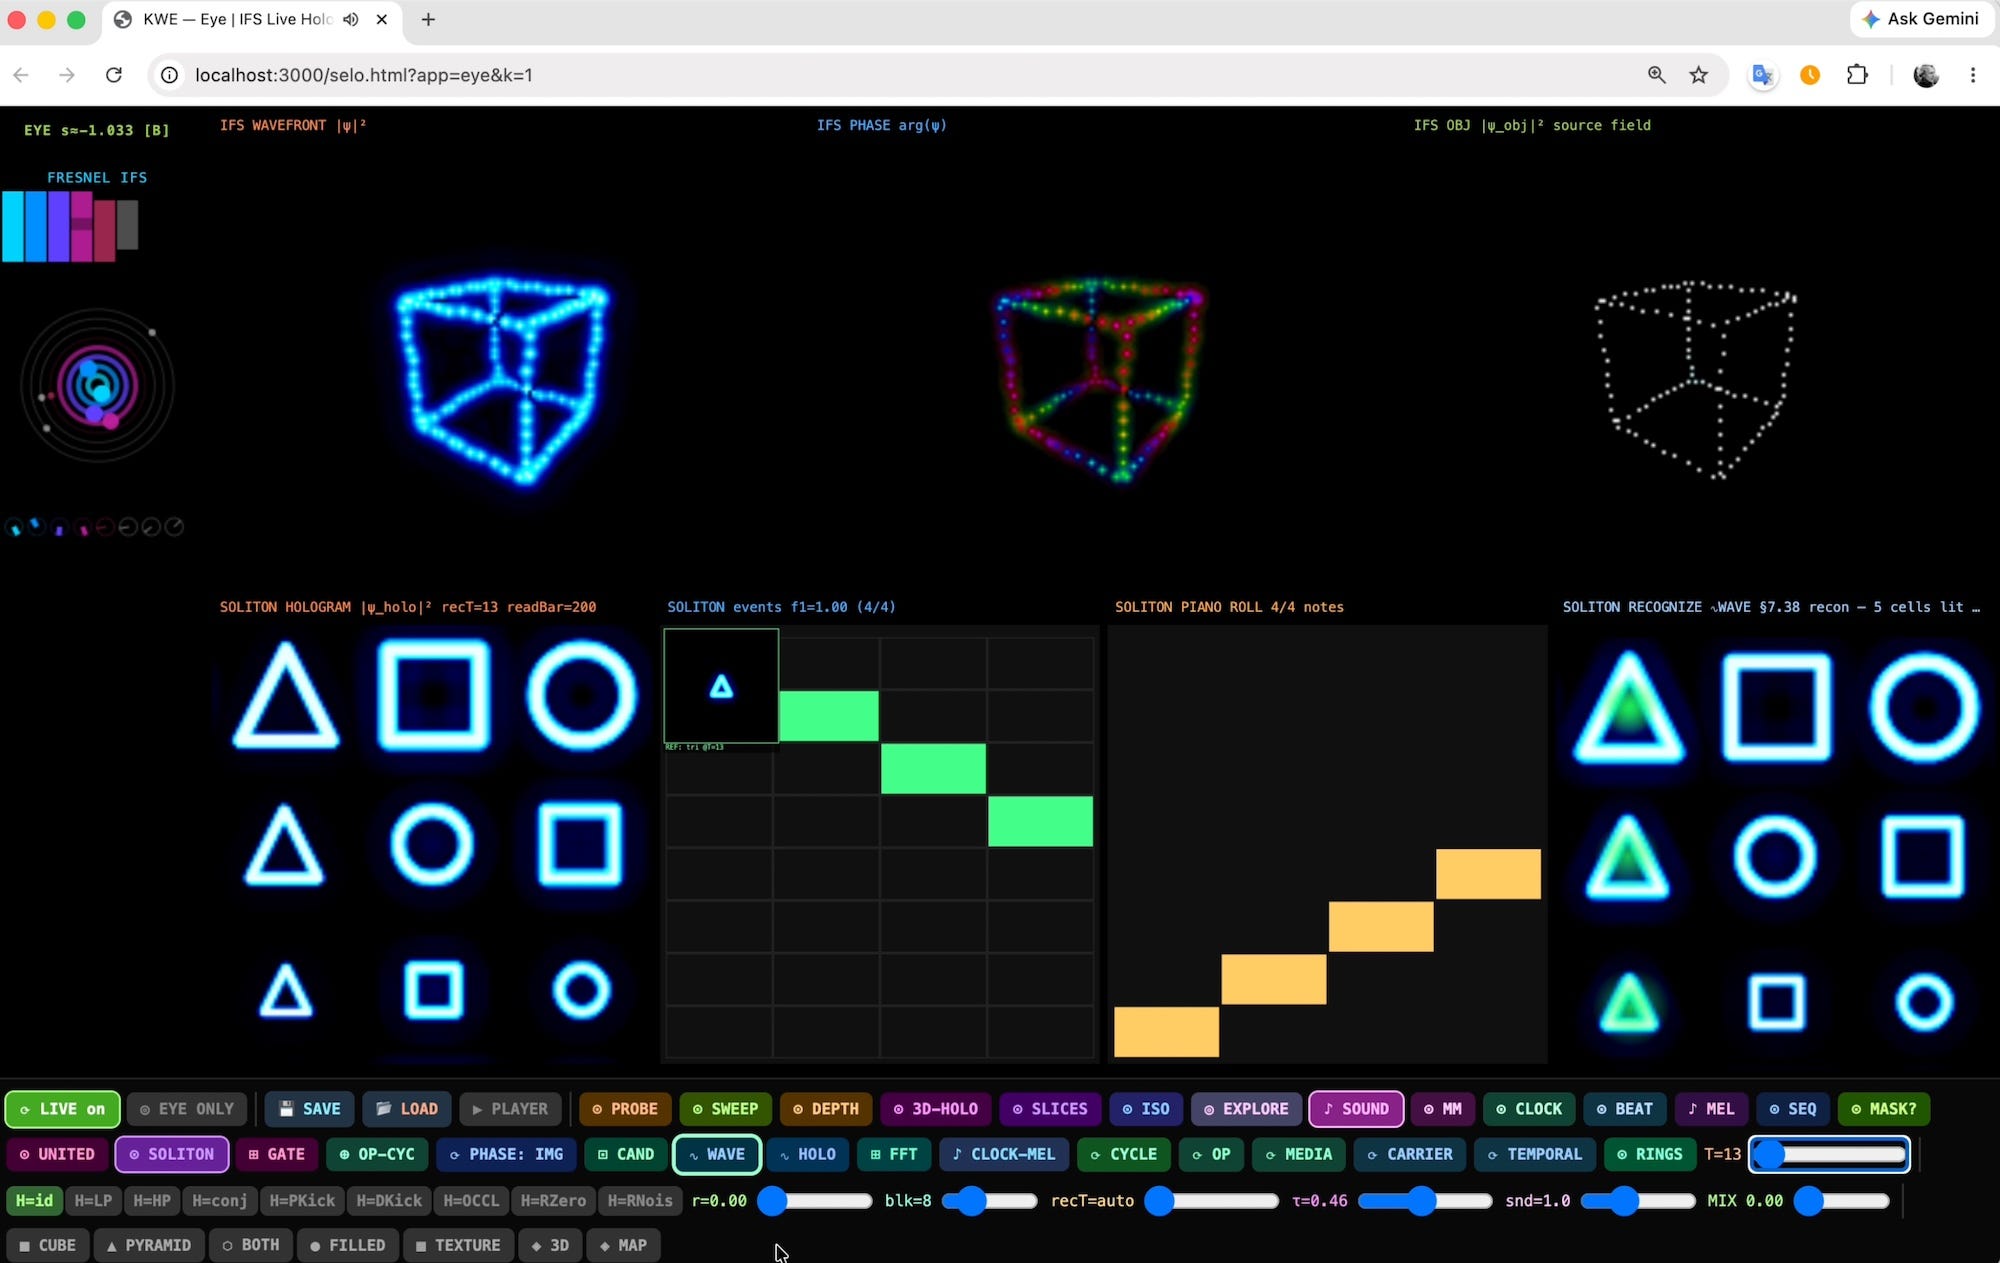Click the LOAD button
The width and height of the screenshot is (2000, 1263).
(407, 1109)
